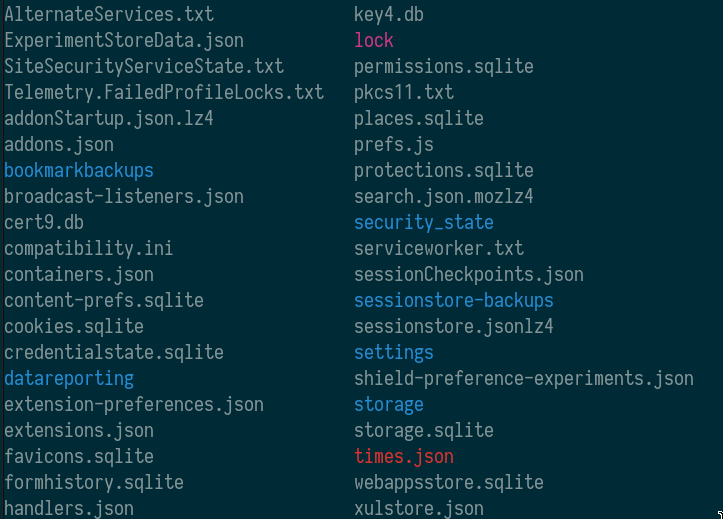Select the sessionstore-backups directory

tap(454, 300)
